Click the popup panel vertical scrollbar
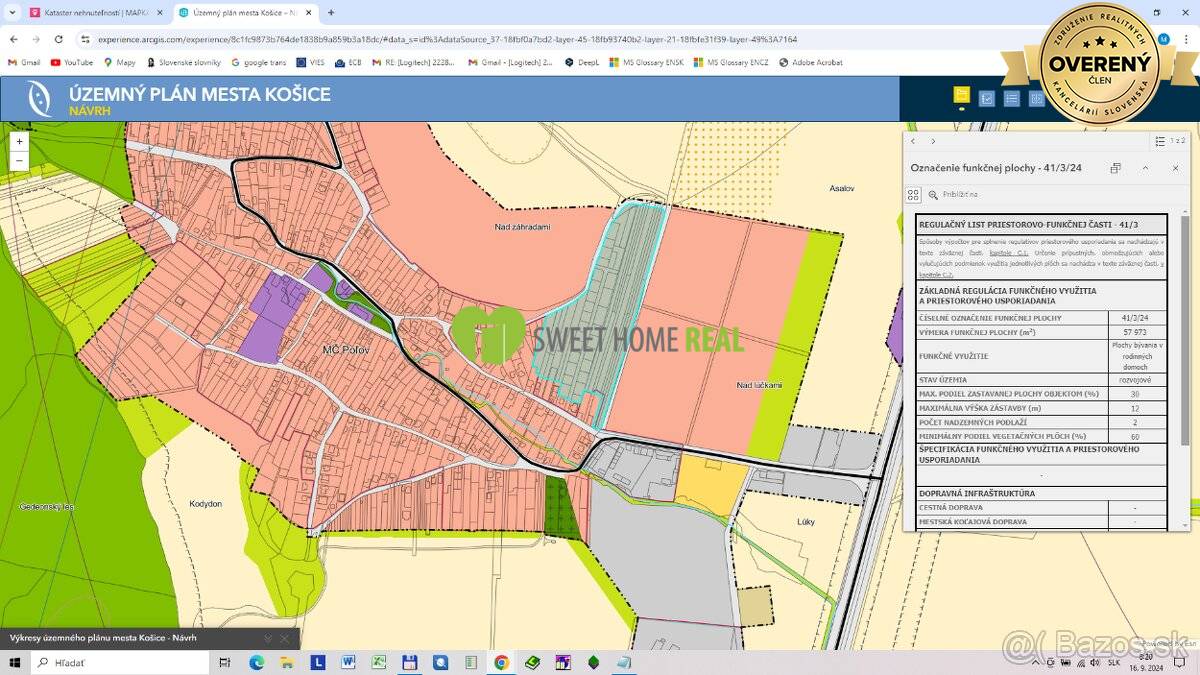The width and height of the screenshot is (1200, 675). tap(1186, 330)
